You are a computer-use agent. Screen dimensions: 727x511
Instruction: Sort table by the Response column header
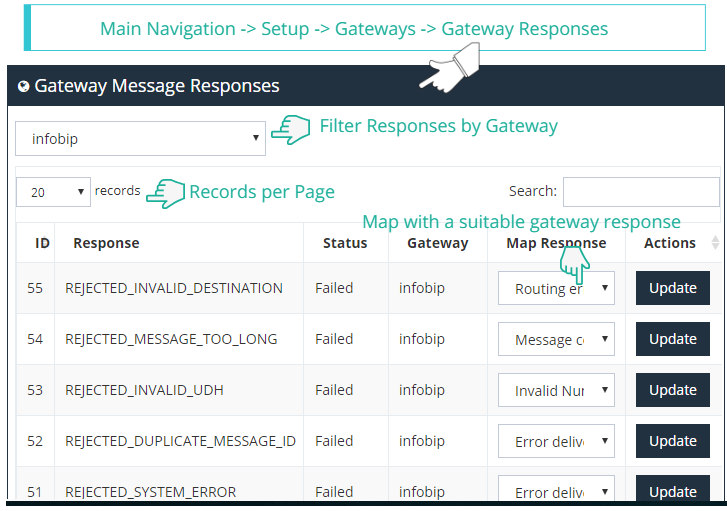[106, 243]
